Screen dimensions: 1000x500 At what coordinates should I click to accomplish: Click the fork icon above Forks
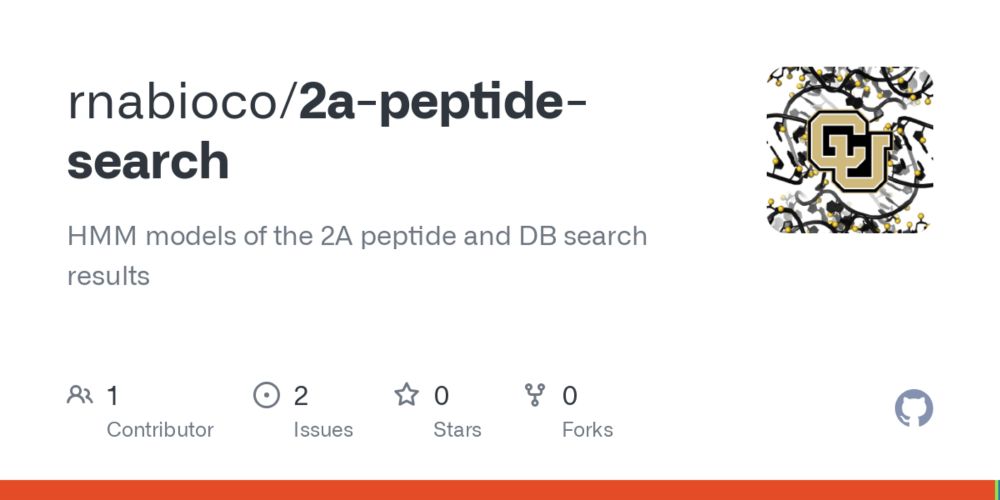point(535,395)
